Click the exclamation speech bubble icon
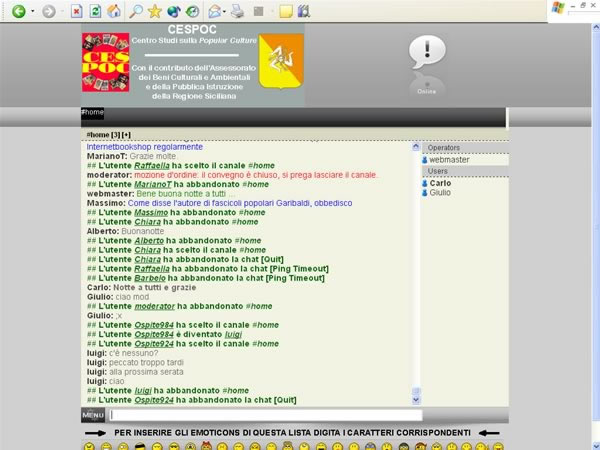Image resolution: width=600 pixels, height=450 pixels. click(x=427, y=51)
